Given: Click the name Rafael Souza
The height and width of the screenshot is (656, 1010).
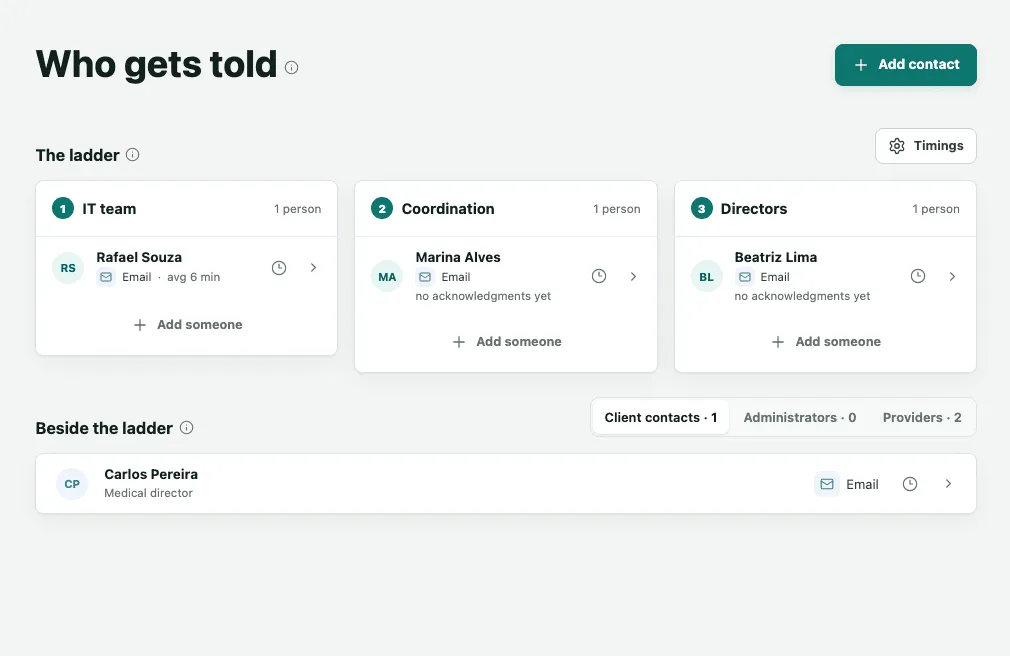Looking at the screenshot, I should [139, 257].
